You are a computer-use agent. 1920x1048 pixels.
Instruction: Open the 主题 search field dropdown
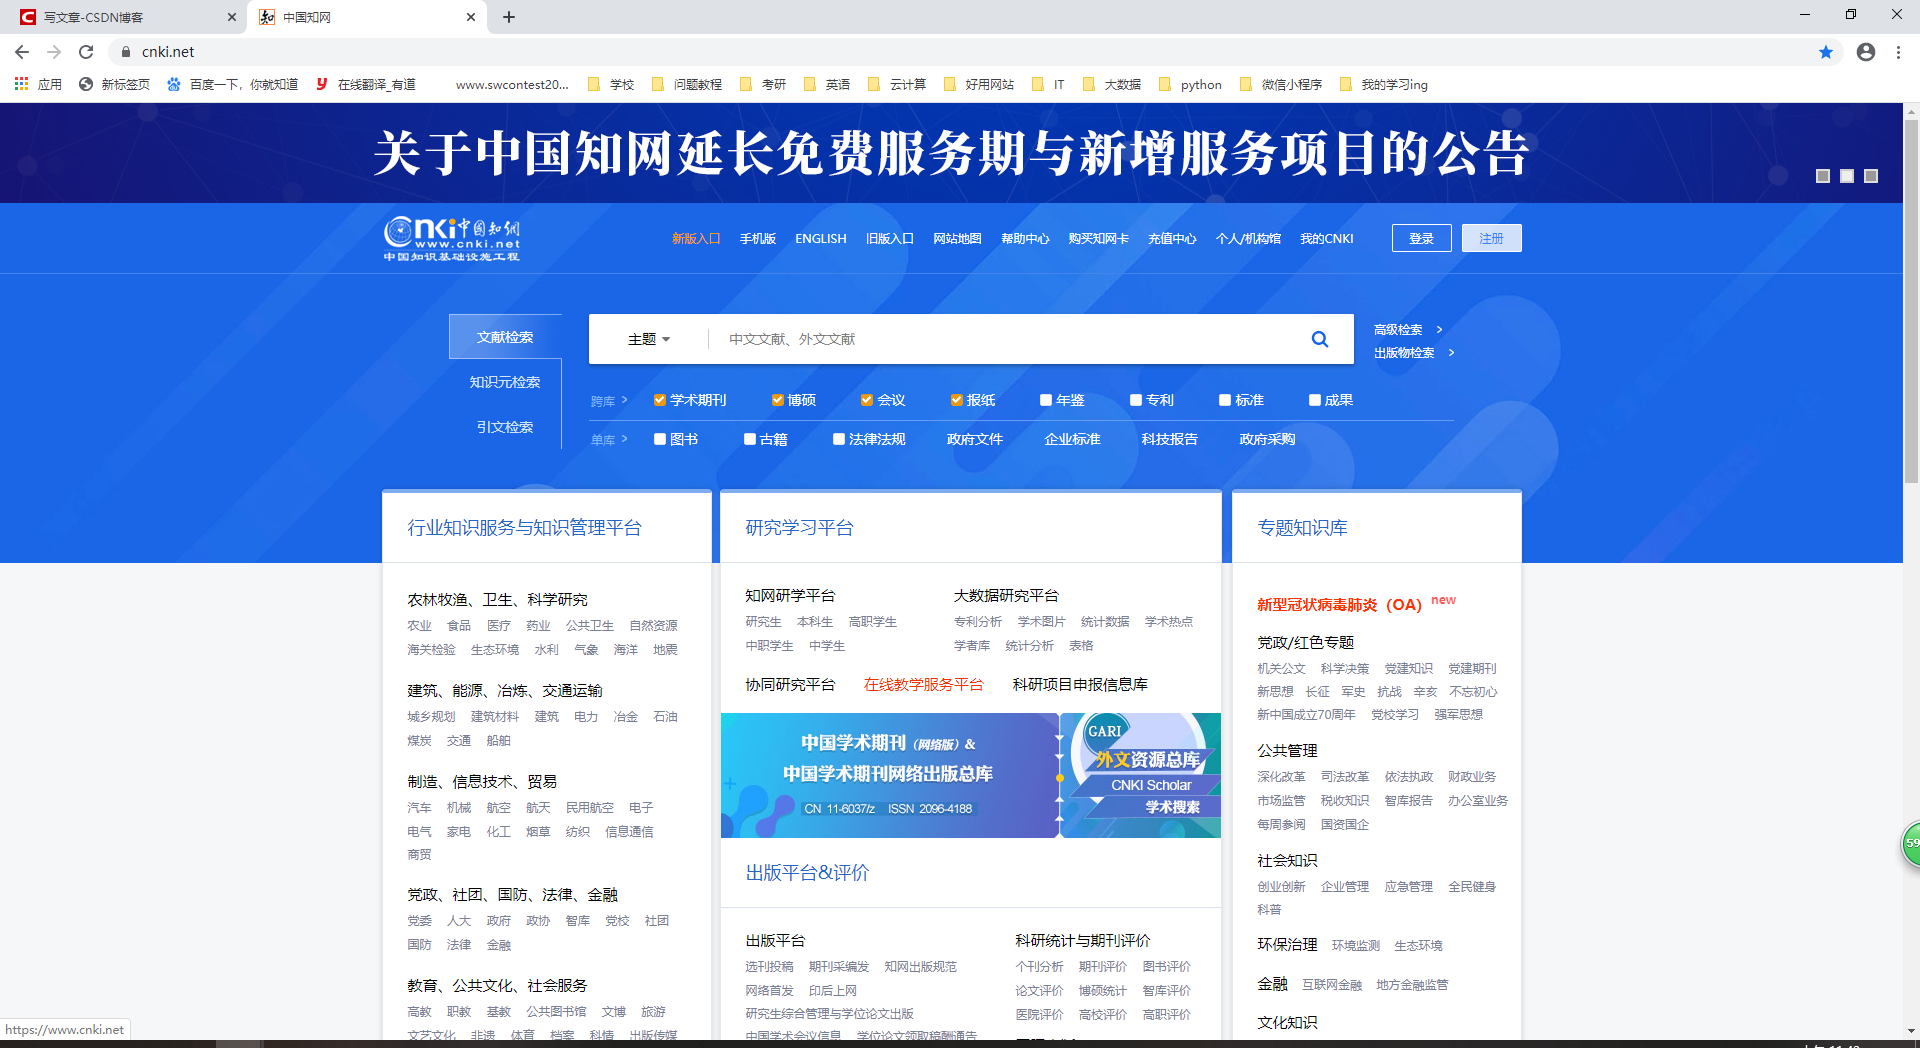coord(649,339)
